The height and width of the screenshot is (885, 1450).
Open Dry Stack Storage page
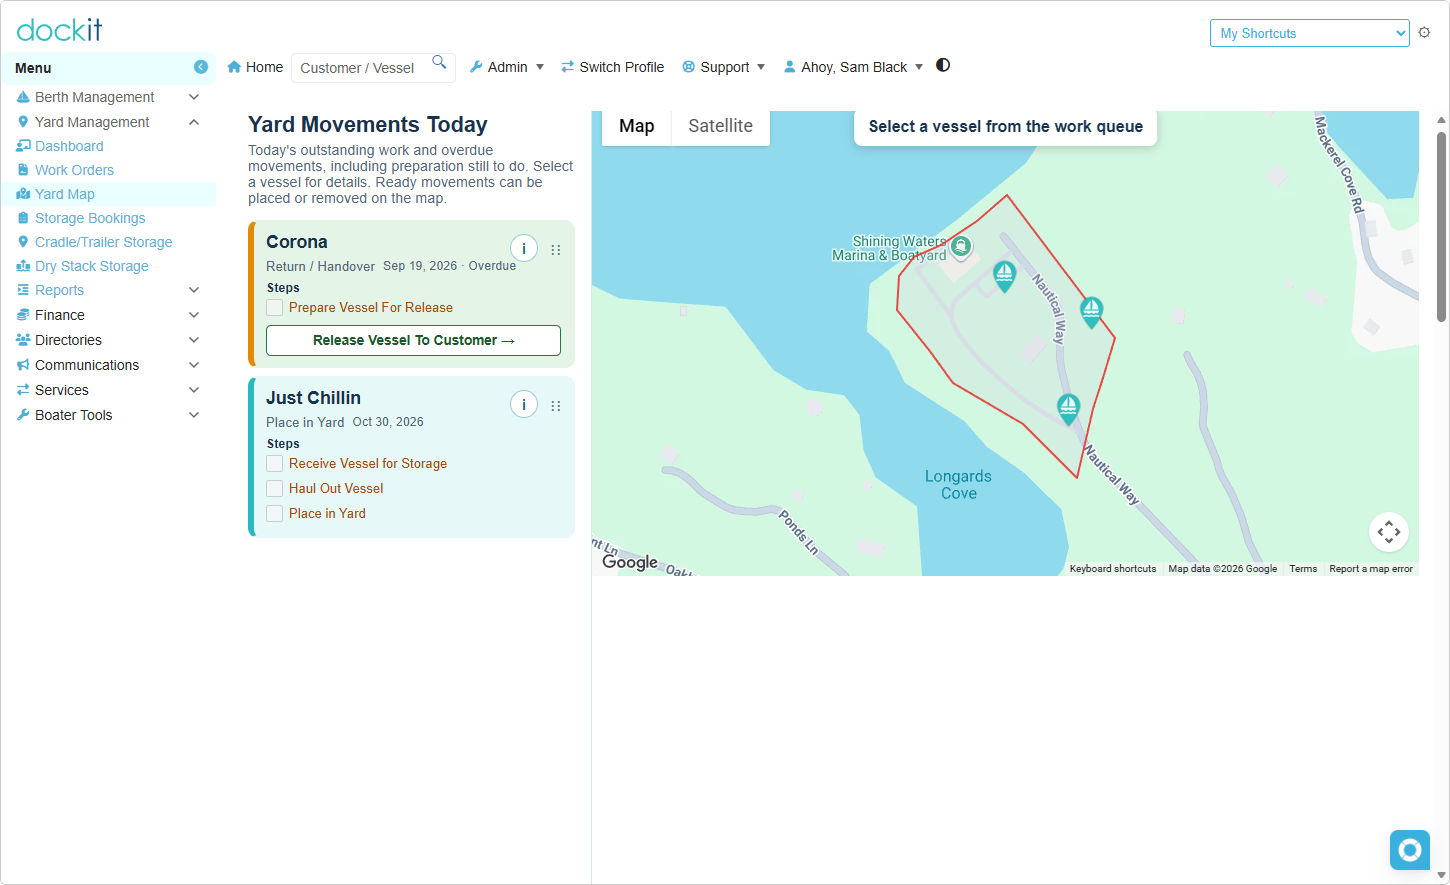pos(91,266)
